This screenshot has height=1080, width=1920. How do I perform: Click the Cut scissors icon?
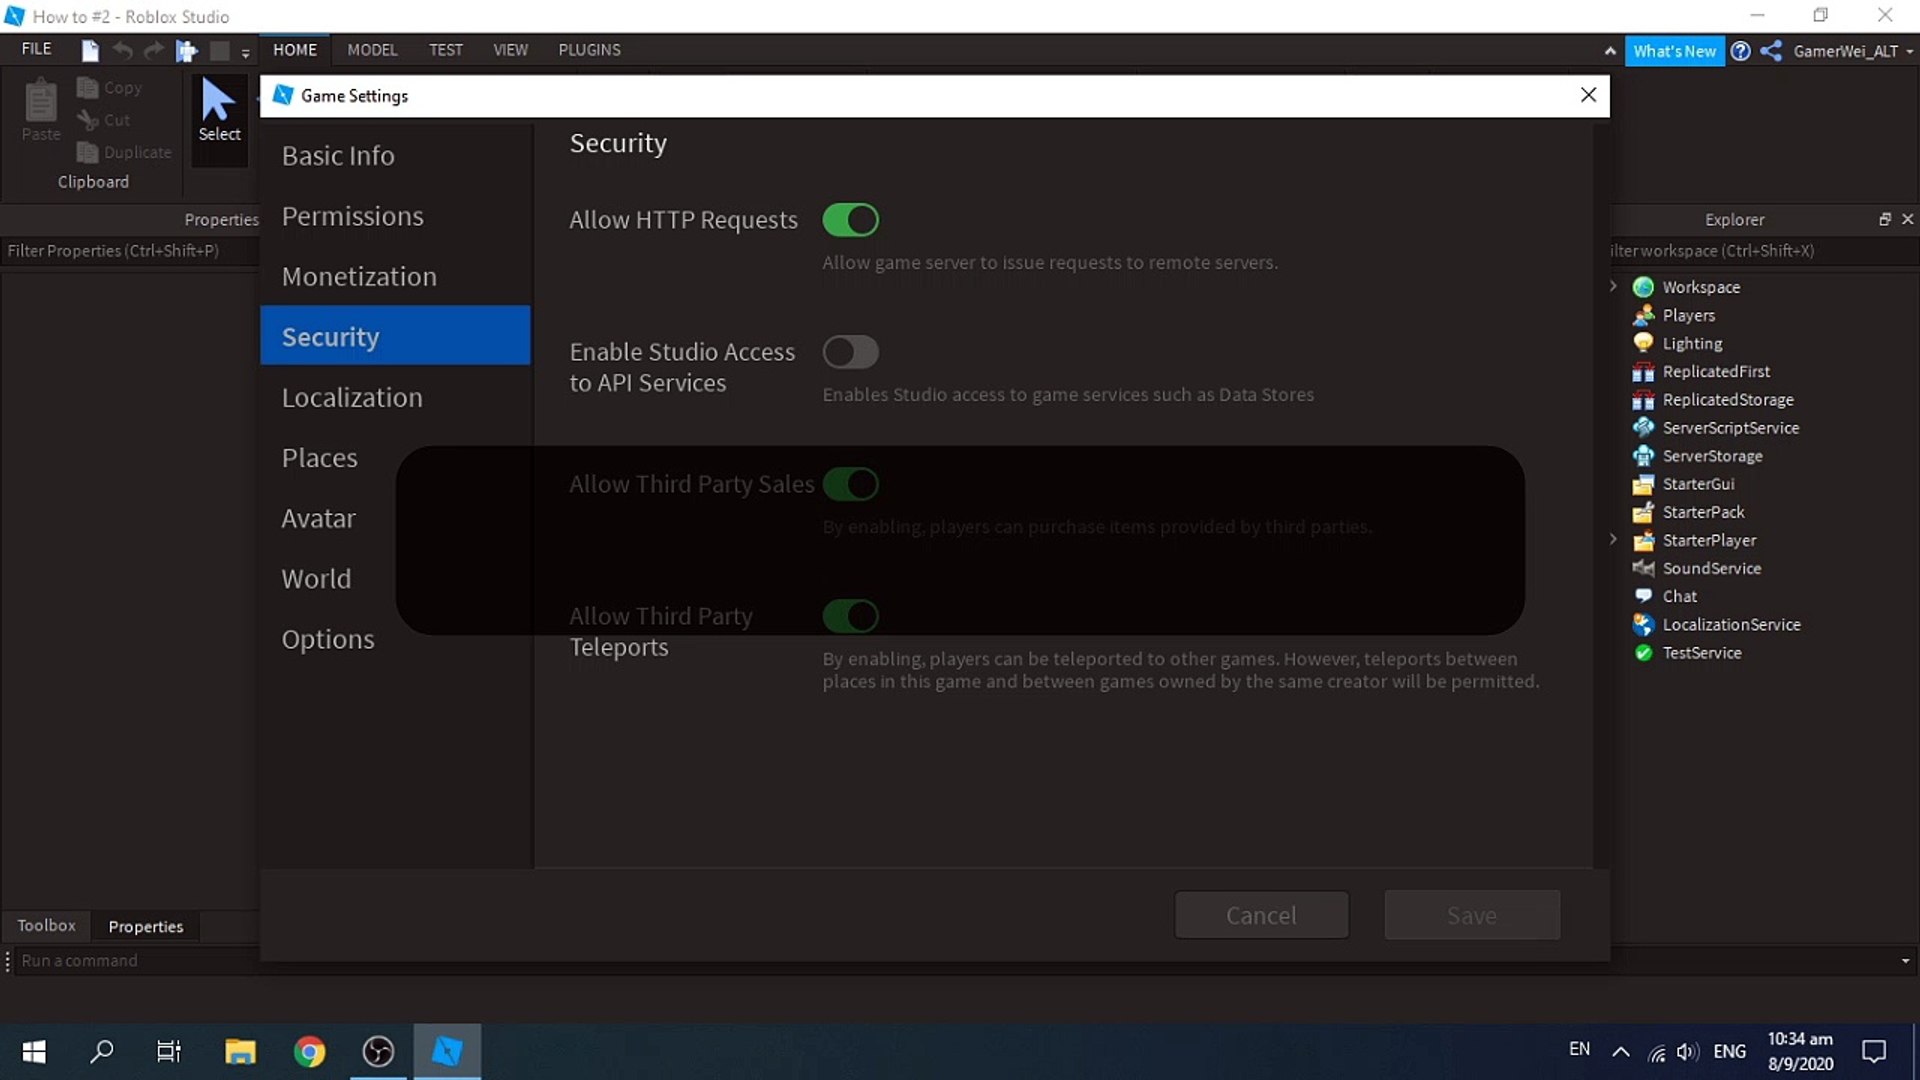(88, 120)
